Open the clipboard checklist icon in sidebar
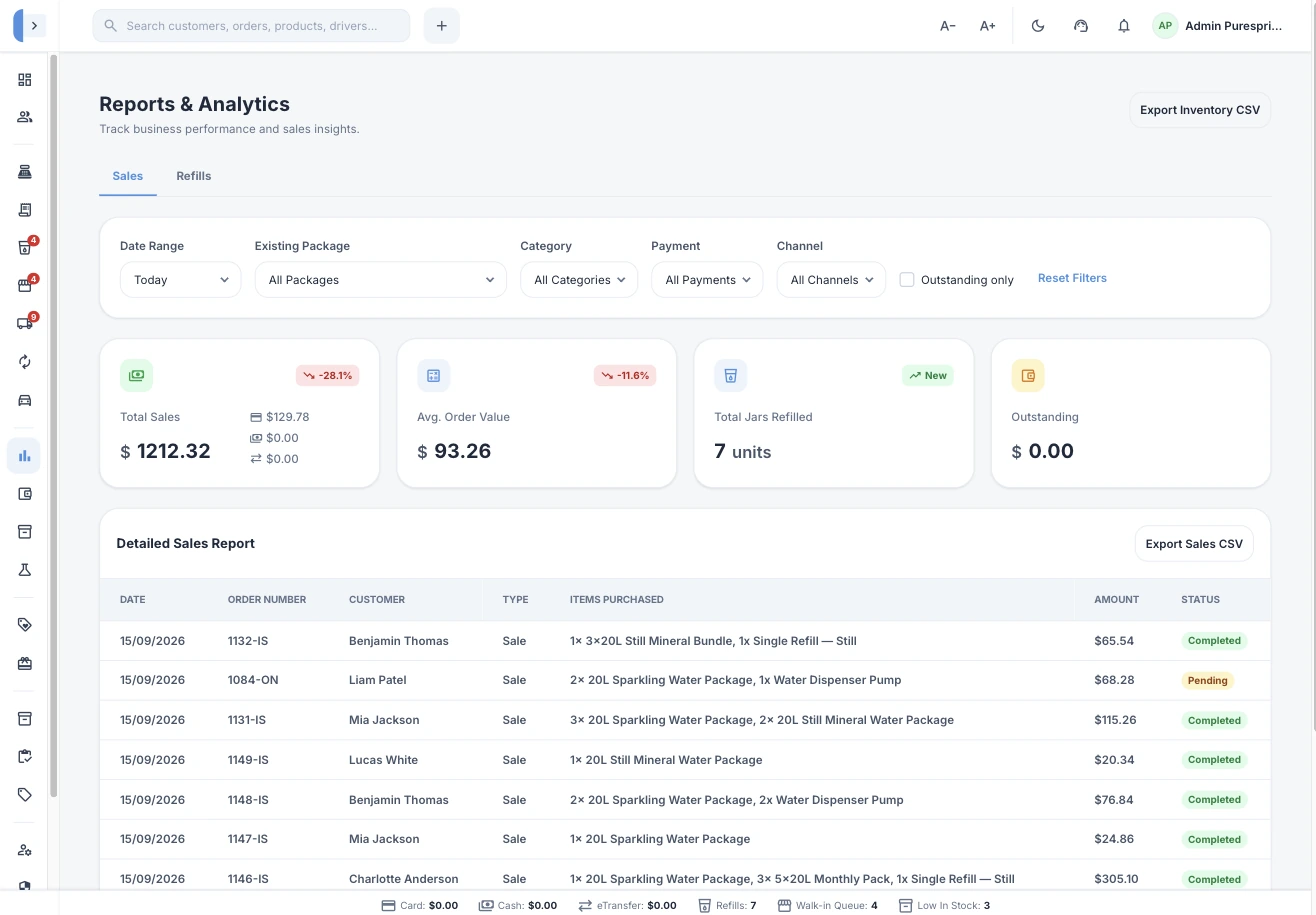 pos(25,757)
